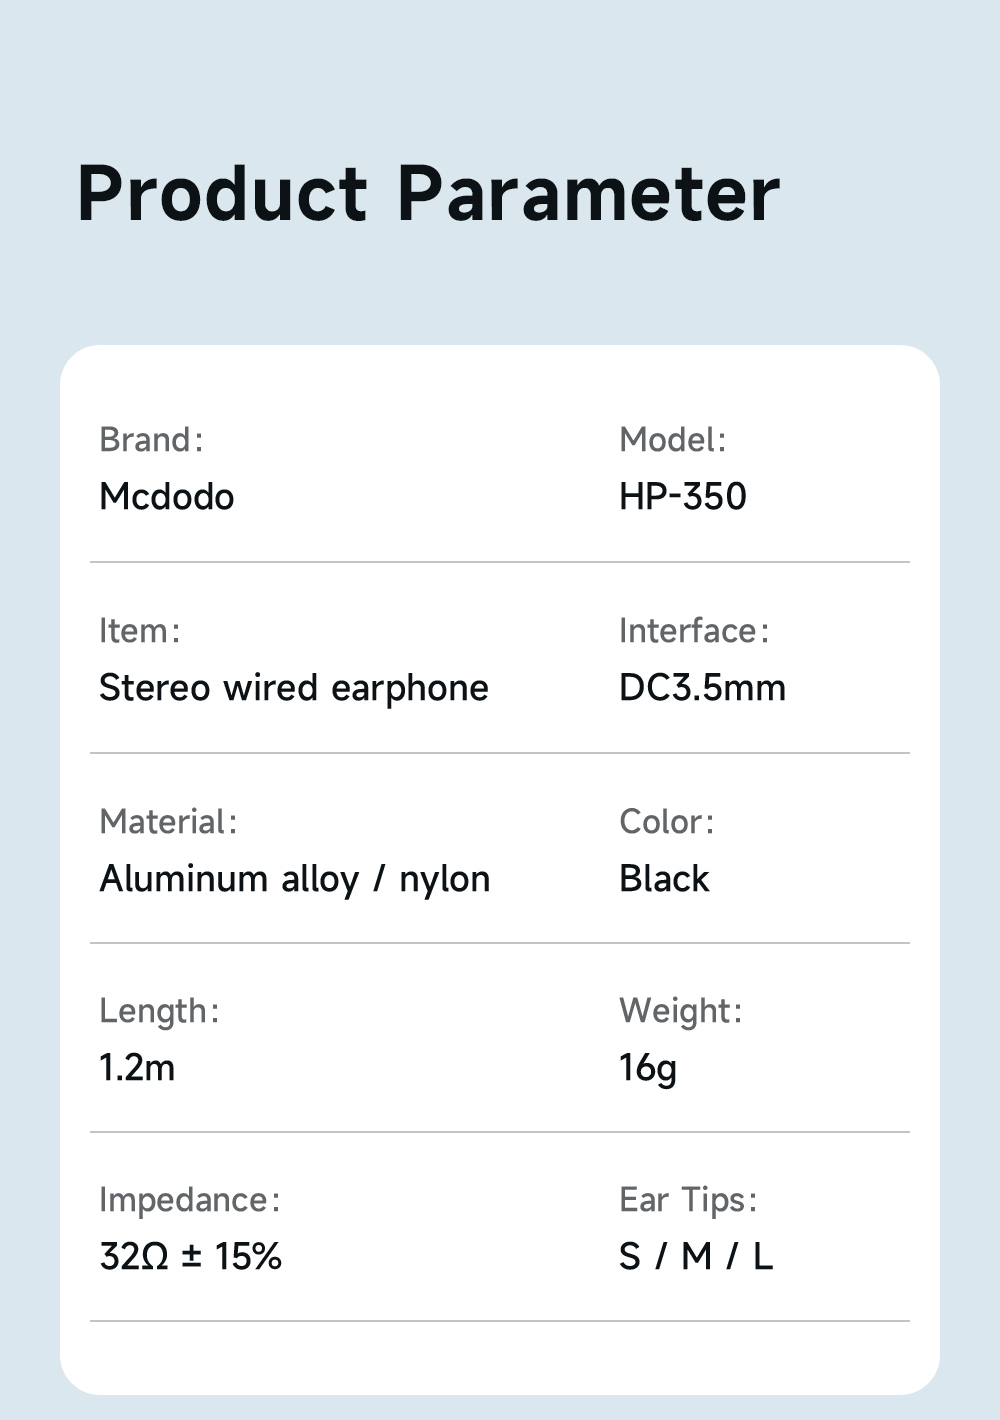Click the Product Parameter heading

pyautogui.click(x=428, y=193)
